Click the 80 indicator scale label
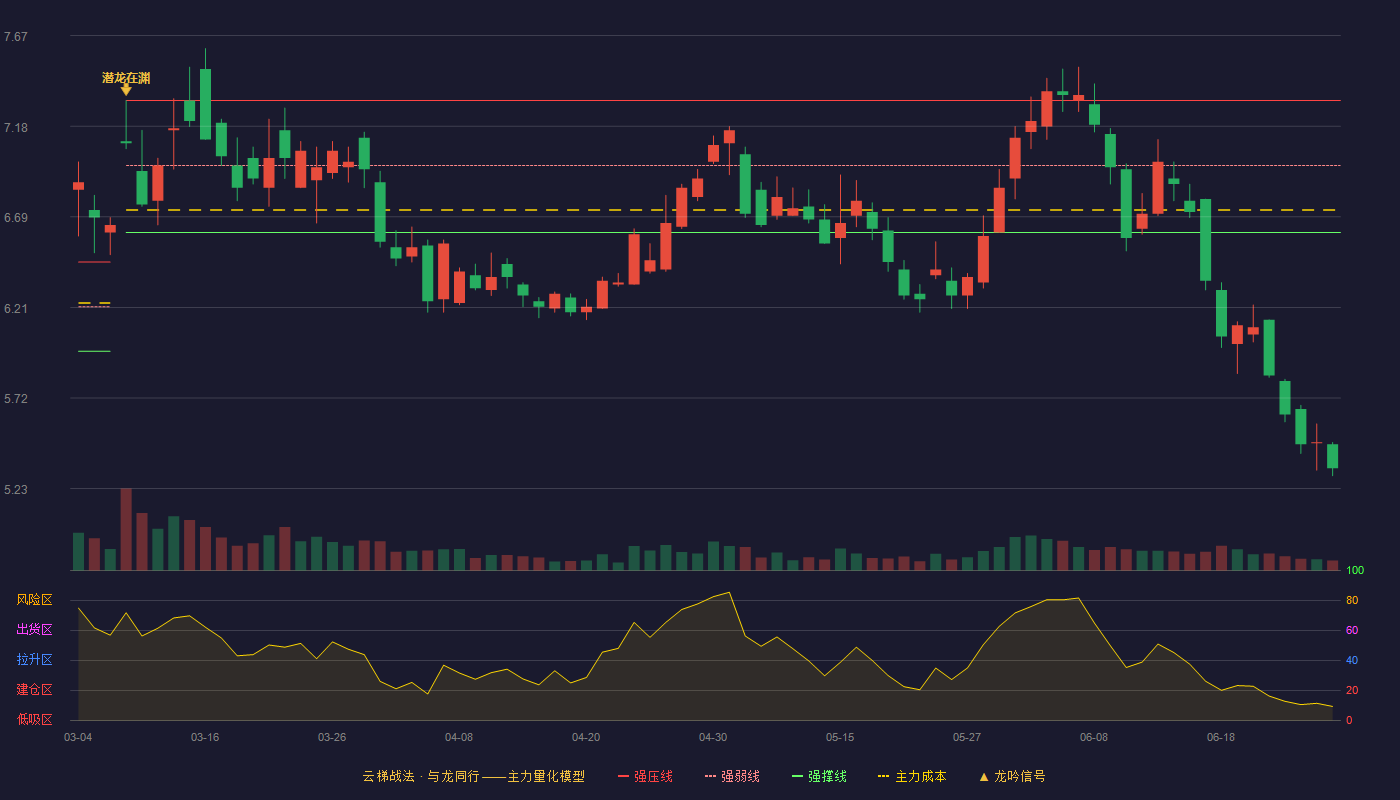 [x=1352, y=600]
